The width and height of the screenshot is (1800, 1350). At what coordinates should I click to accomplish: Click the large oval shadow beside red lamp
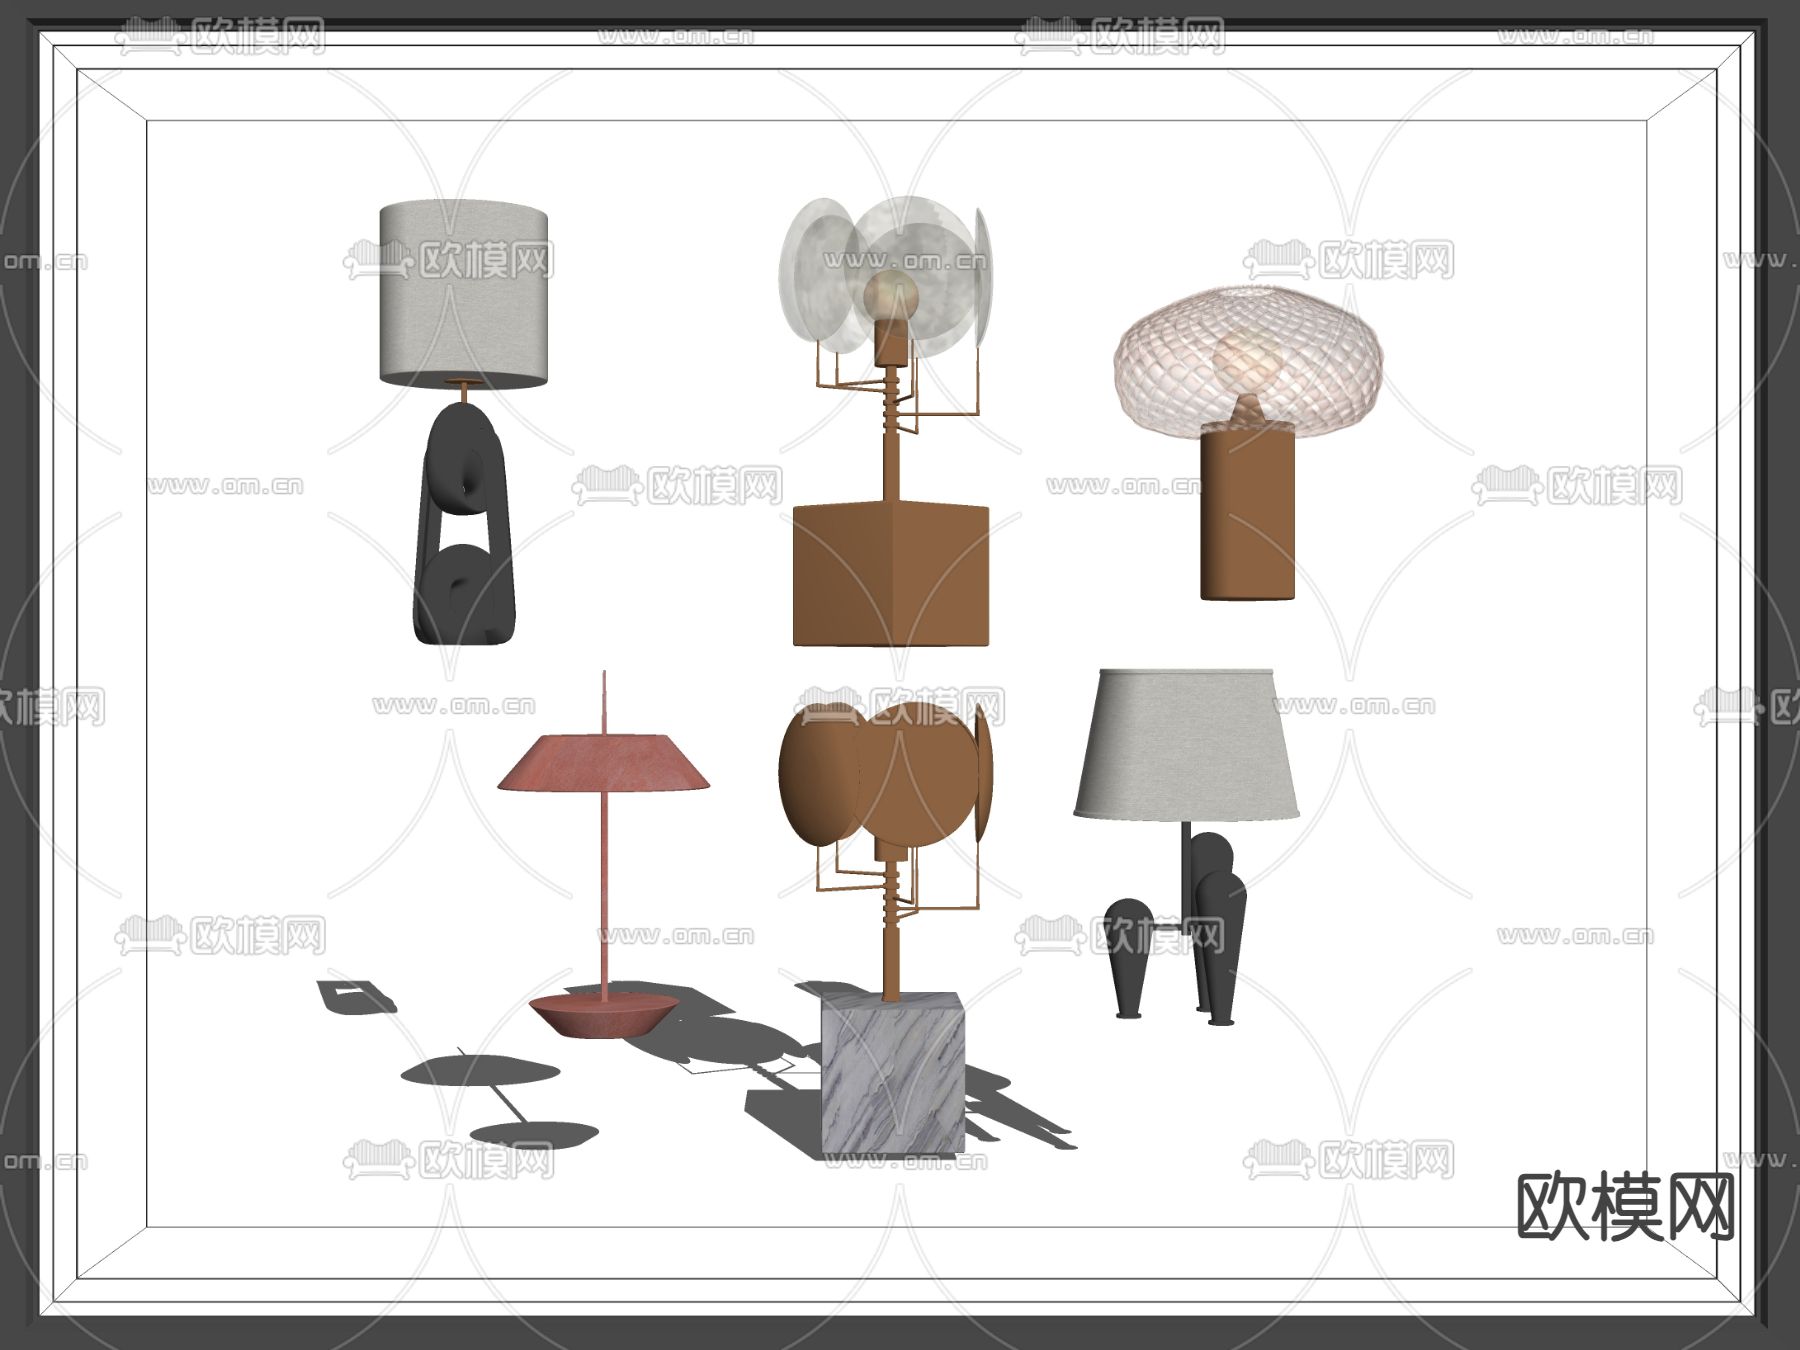480,1072
